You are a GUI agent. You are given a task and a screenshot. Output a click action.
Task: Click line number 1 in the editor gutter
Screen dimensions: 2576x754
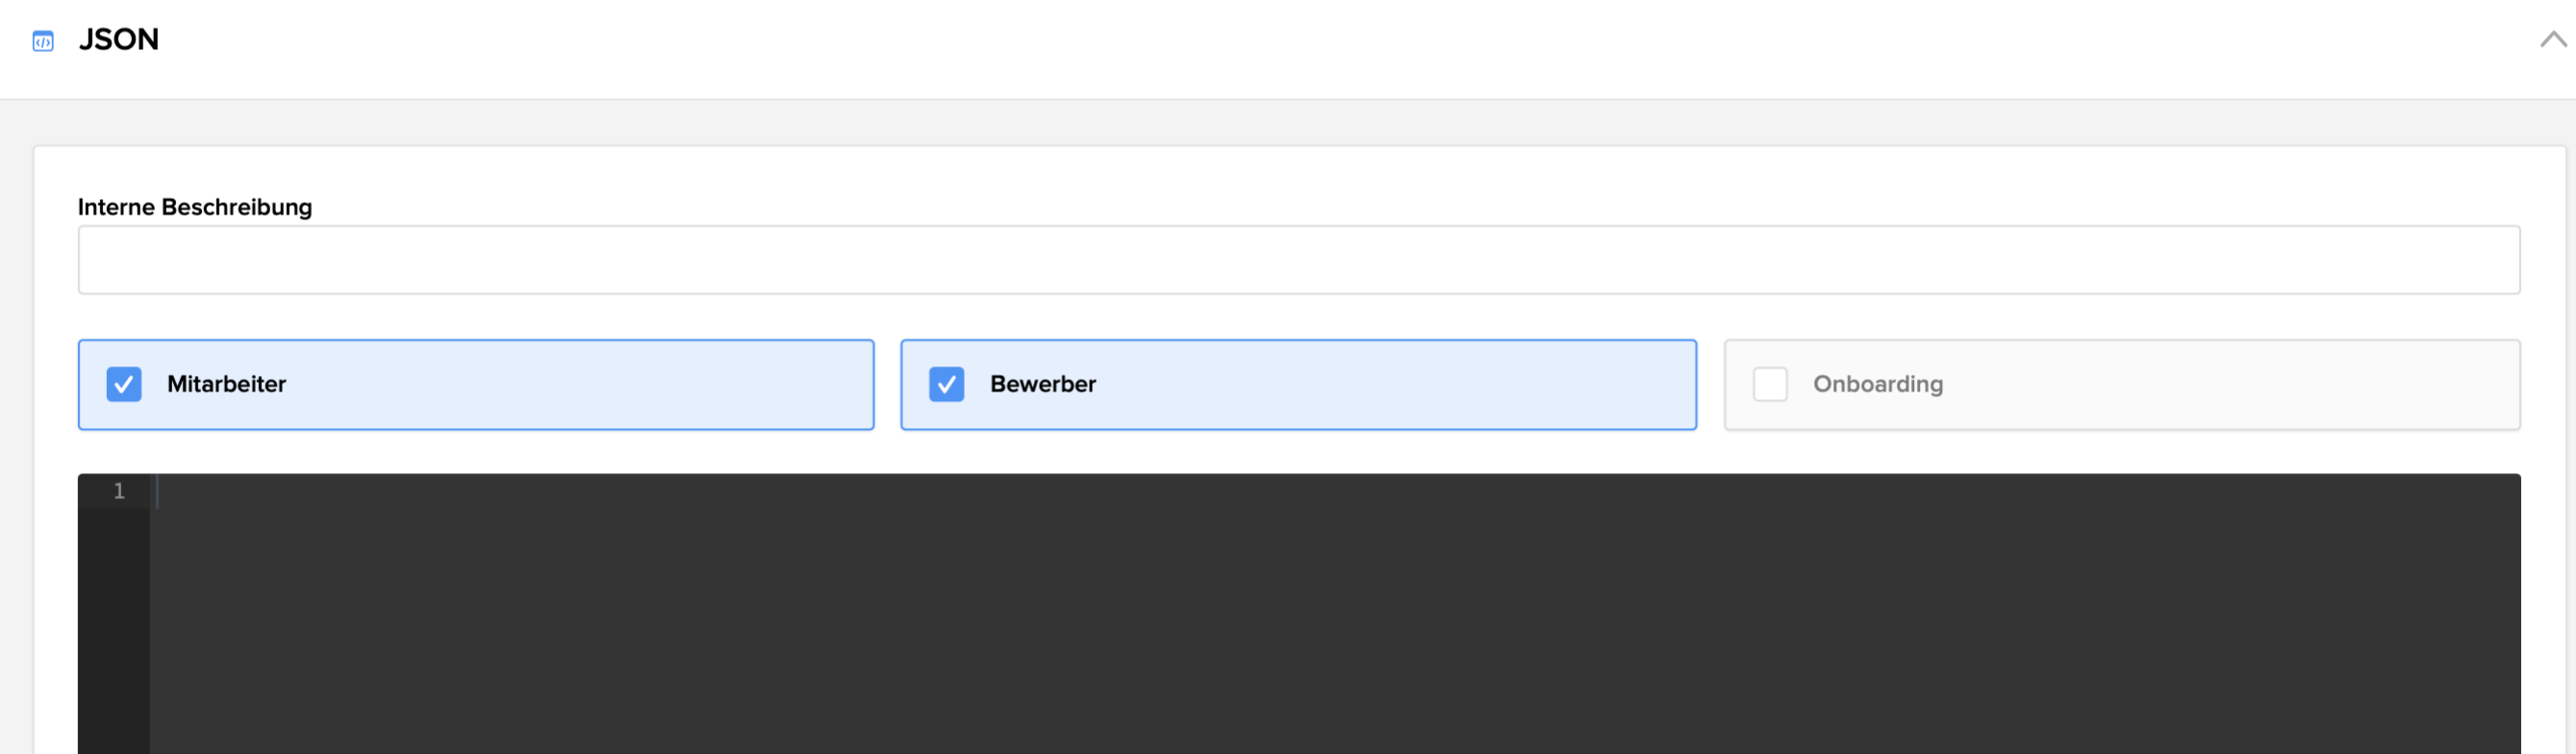tap(118, 491)
